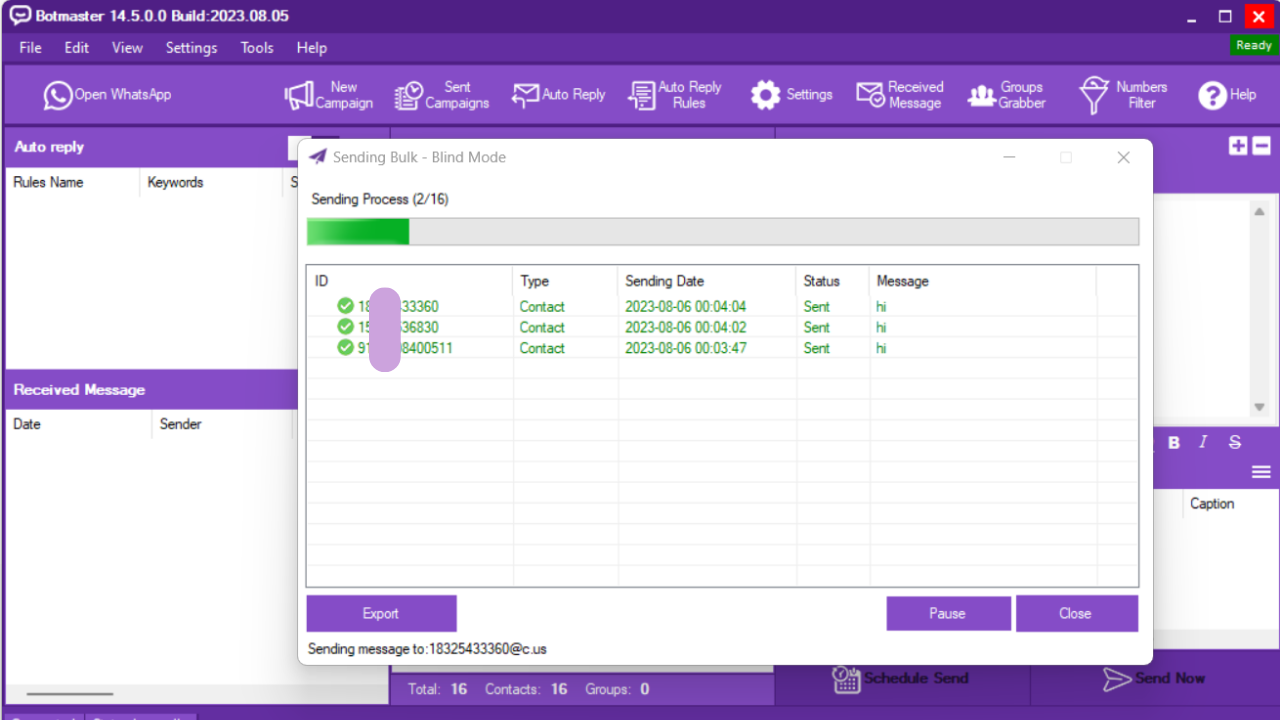The height and width of the screenshot is (720, 1280).
Task: Pause the bulk sending process
Action: (x=948, y=614)
